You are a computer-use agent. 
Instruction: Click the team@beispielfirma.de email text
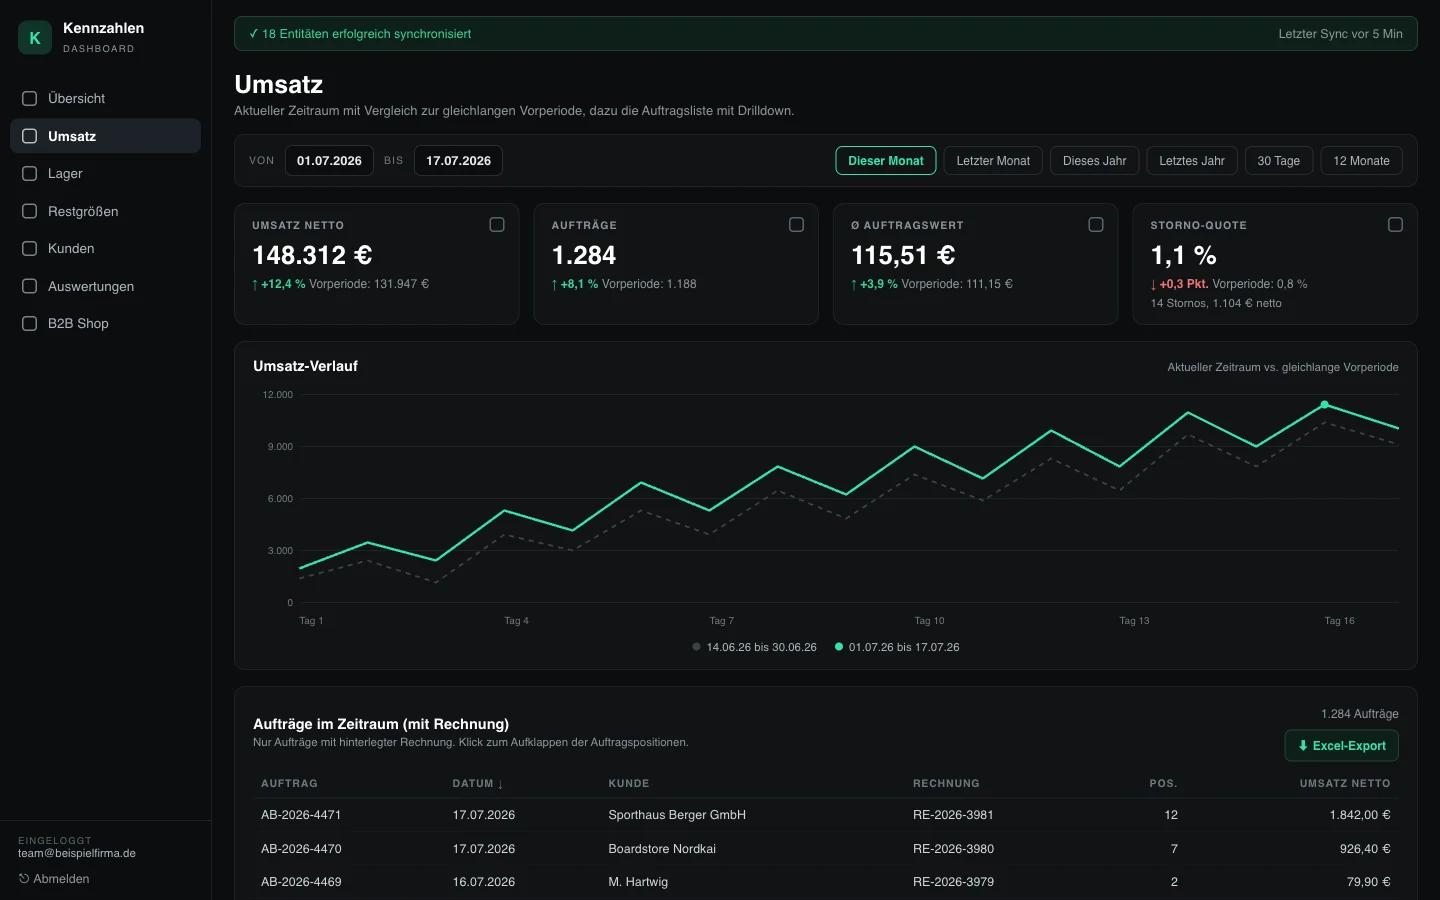[77, 853]
